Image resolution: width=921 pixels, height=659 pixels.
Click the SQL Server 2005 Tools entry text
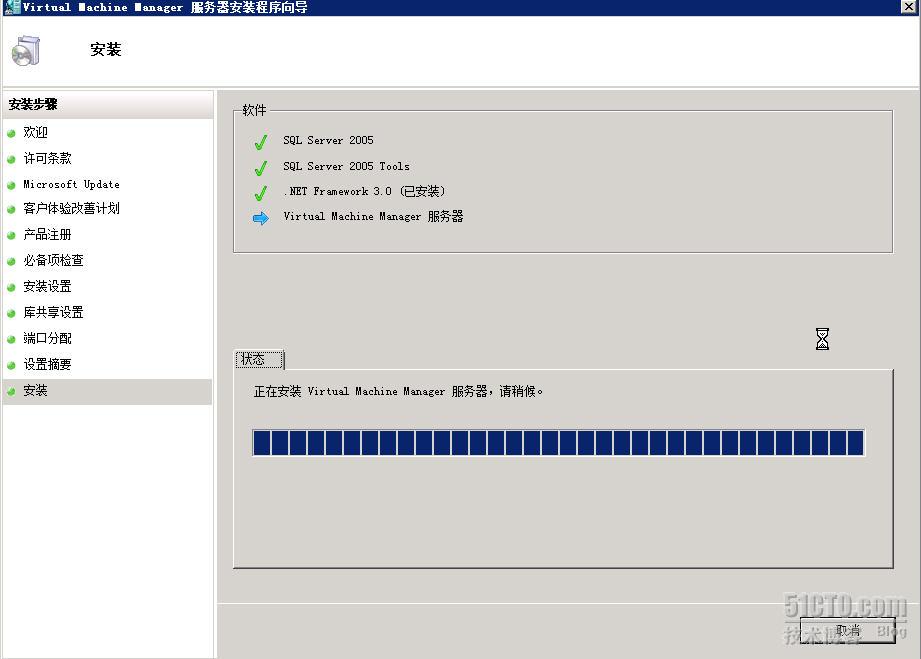coord(346,166)
